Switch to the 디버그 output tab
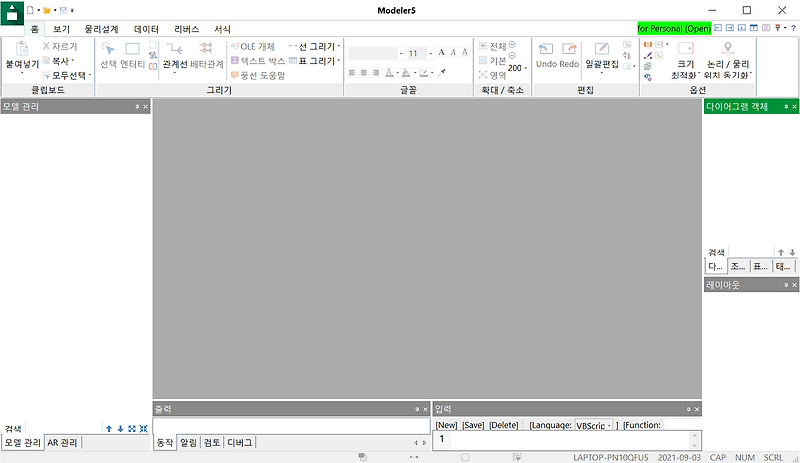Viewport: 800px width, 463px height. (239, 443)
